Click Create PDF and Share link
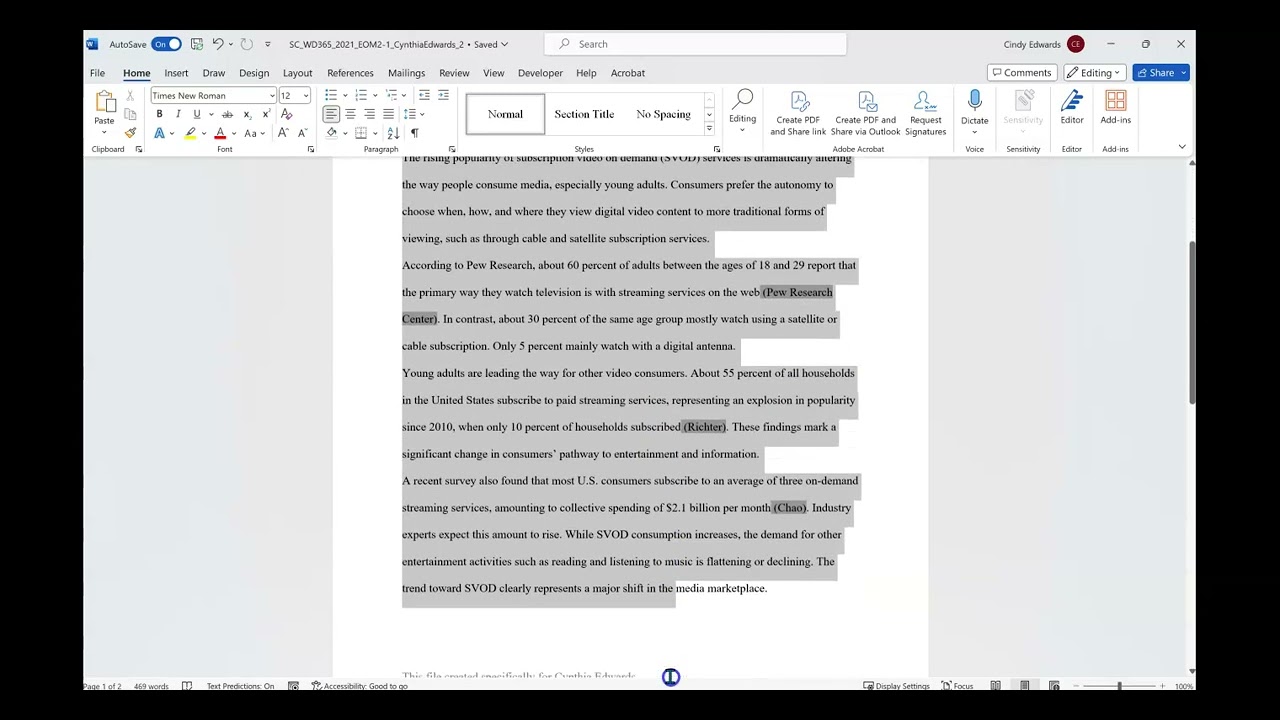Image resolution: width=1280 pixels, height=720 pixels. (798, 112)
